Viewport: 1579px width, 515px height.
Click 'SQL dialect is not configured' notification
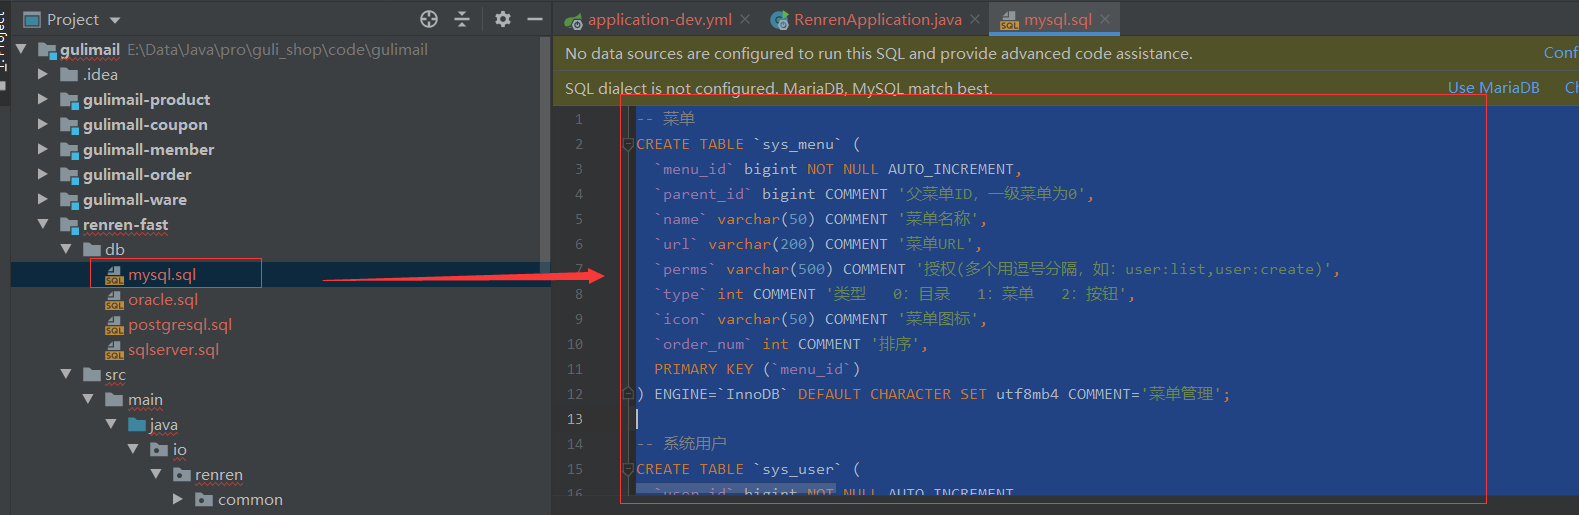click(778, 88)
